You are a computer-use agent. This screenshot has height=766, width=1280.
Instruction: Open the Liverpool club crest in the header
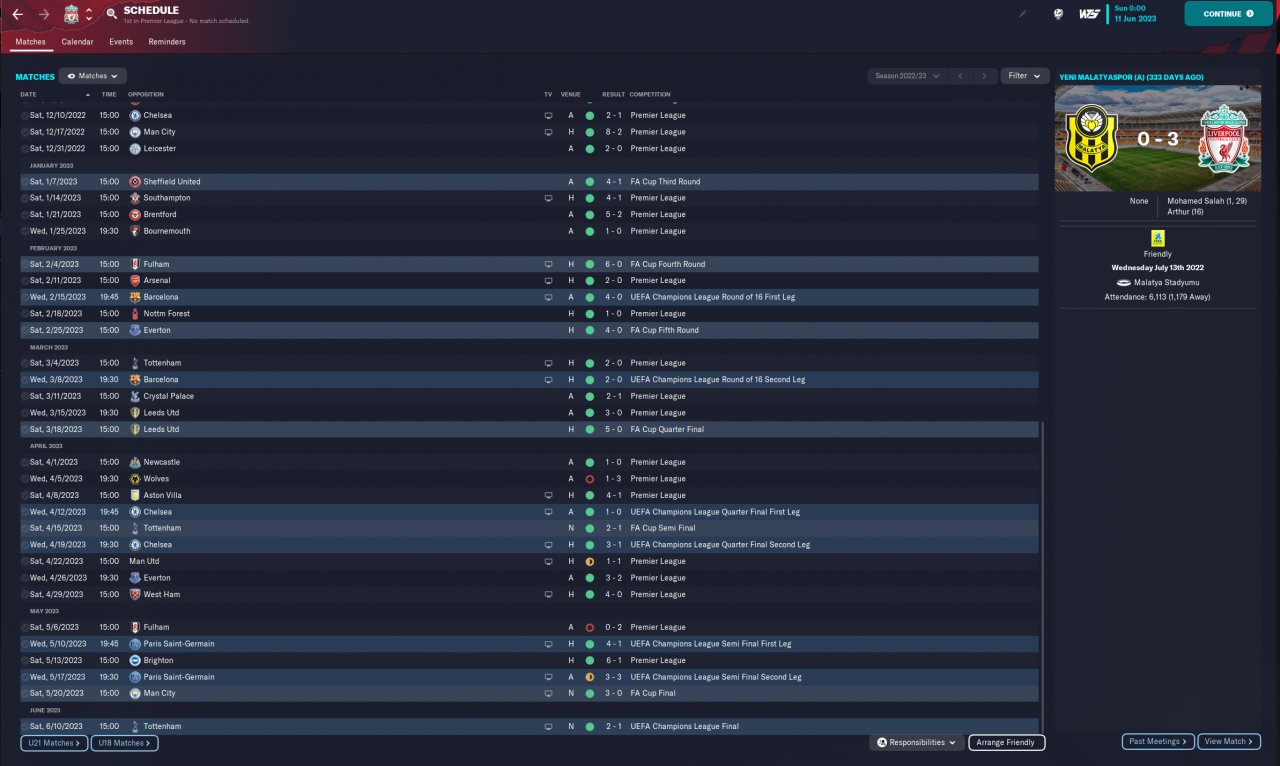(71, 14)
